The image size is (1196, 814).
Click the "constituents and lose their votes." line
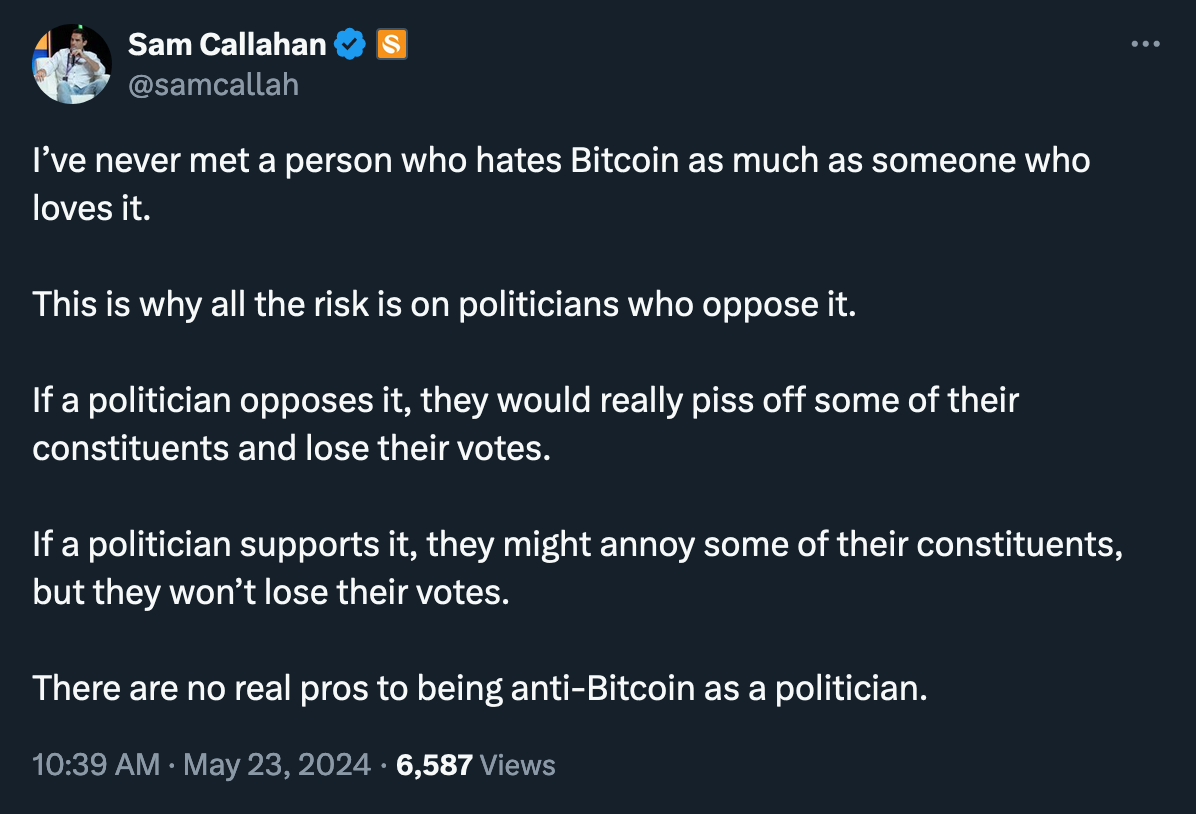tap(291, 448)
